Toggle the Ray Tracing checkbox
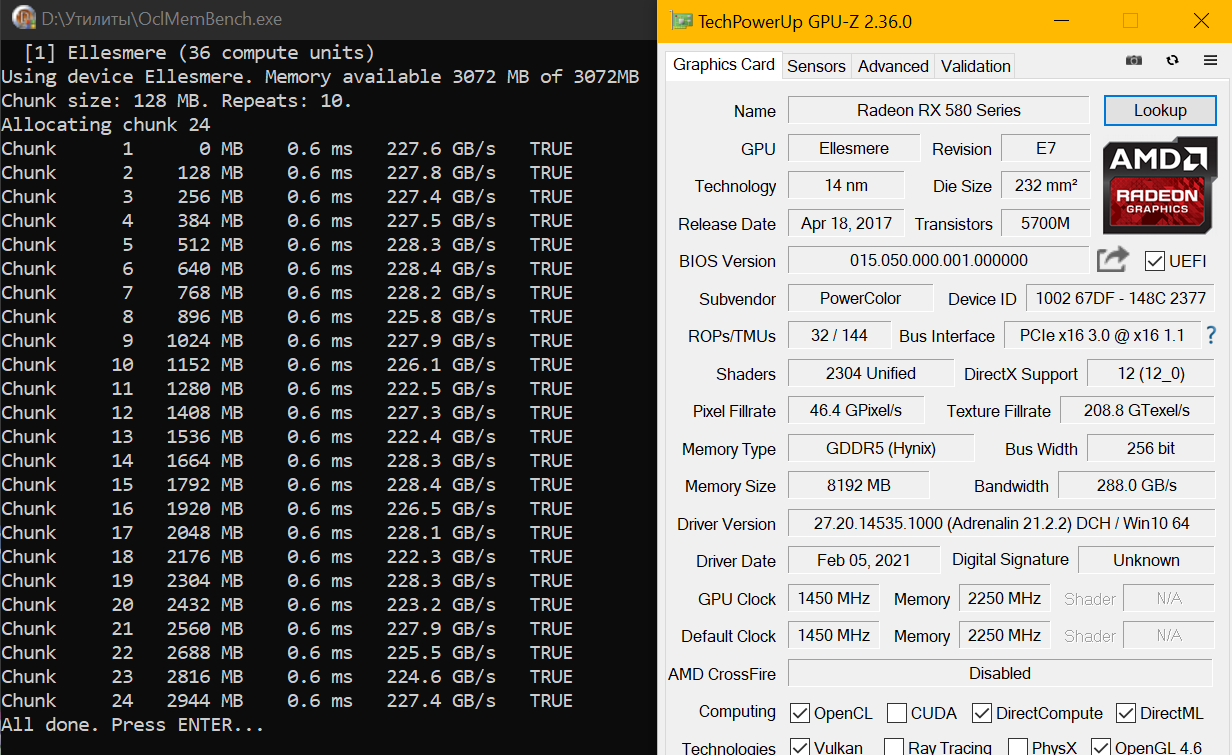This screenshot has width=1232, height=755. [894, 747]
